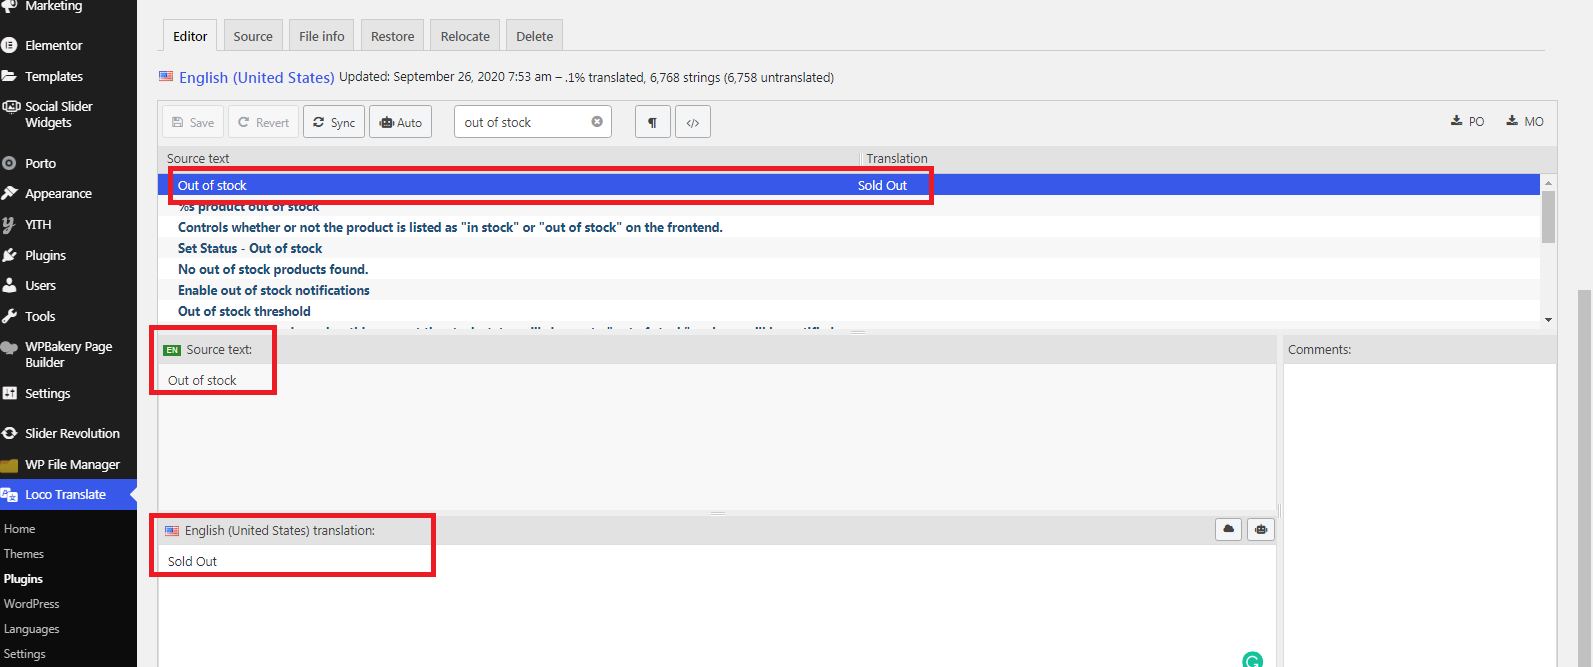Click the Auto translate button
Viewport: 1593px width, 667px height.
[x=401, y=122]
